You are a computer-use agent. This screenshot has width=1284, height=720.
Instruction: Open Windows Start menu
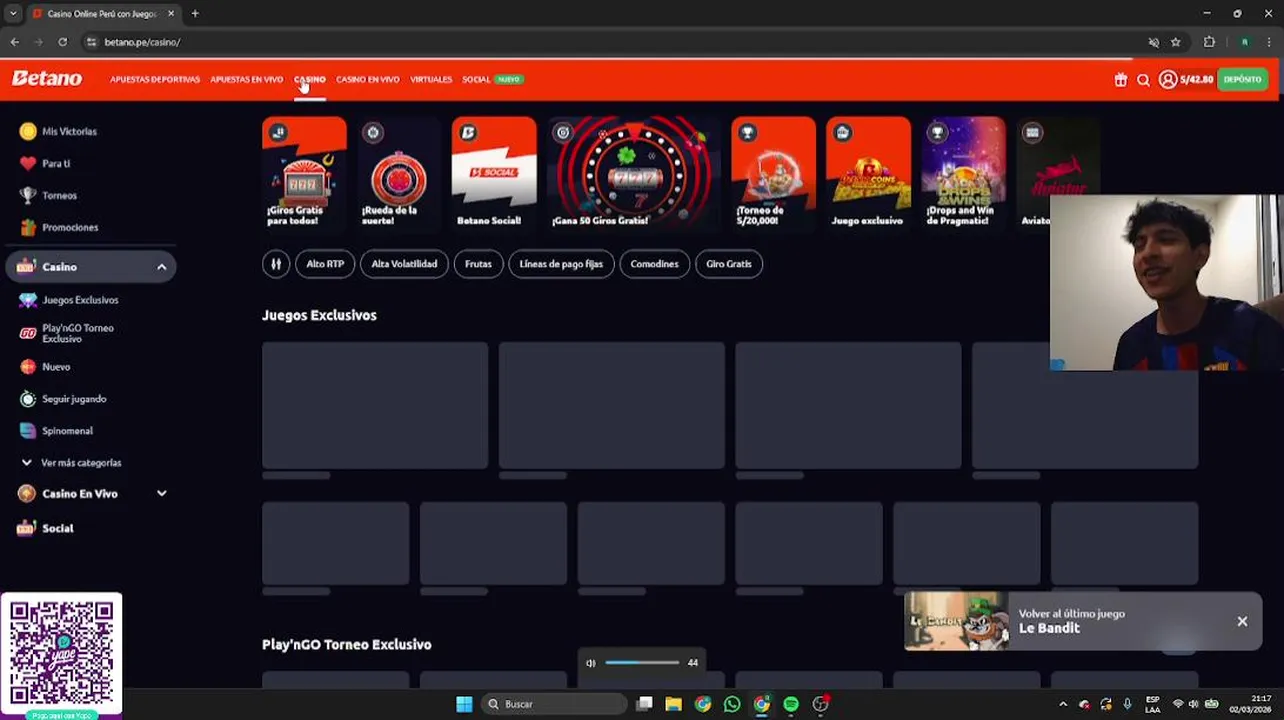464,704
